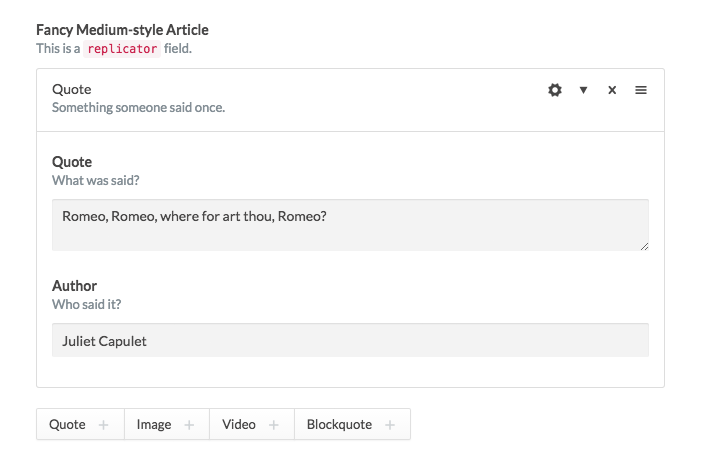Viewport: 705px width, 472px height.
Task: Focus the Romeo quote text area
Action: coord(349,225)
